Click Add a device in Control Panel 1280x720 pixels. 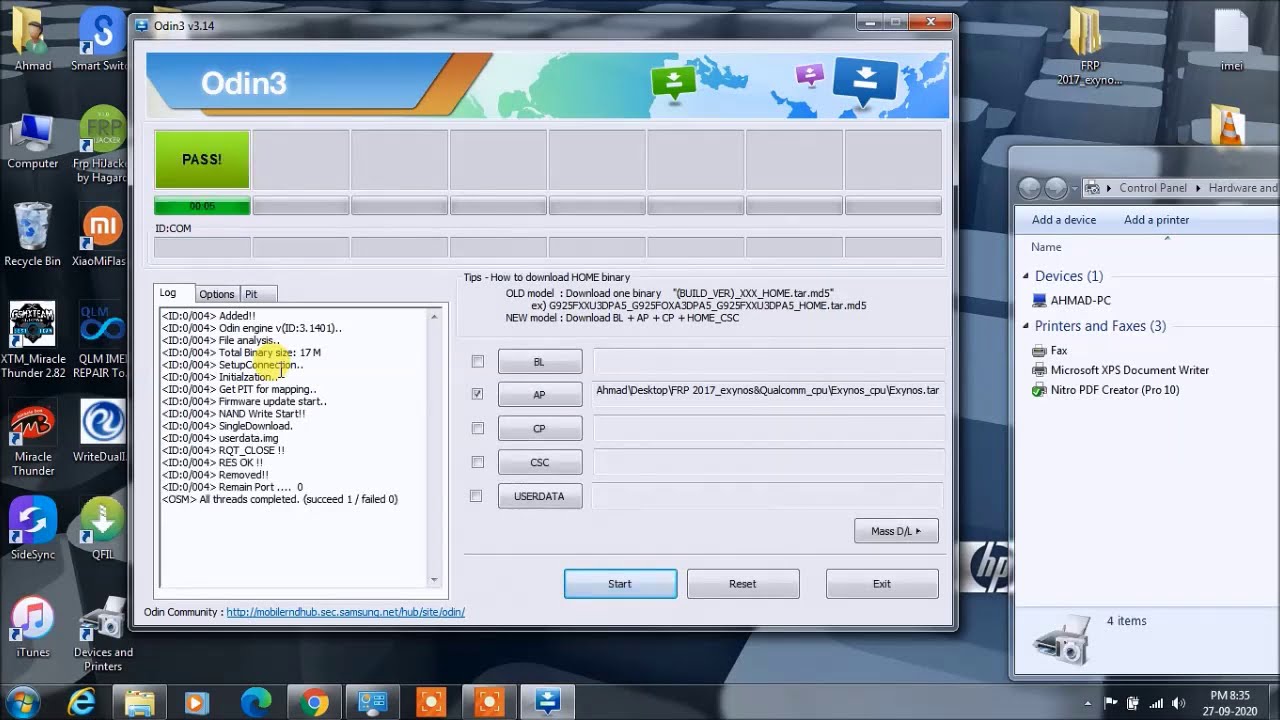pyautogui.click(x=1064, y=220)
